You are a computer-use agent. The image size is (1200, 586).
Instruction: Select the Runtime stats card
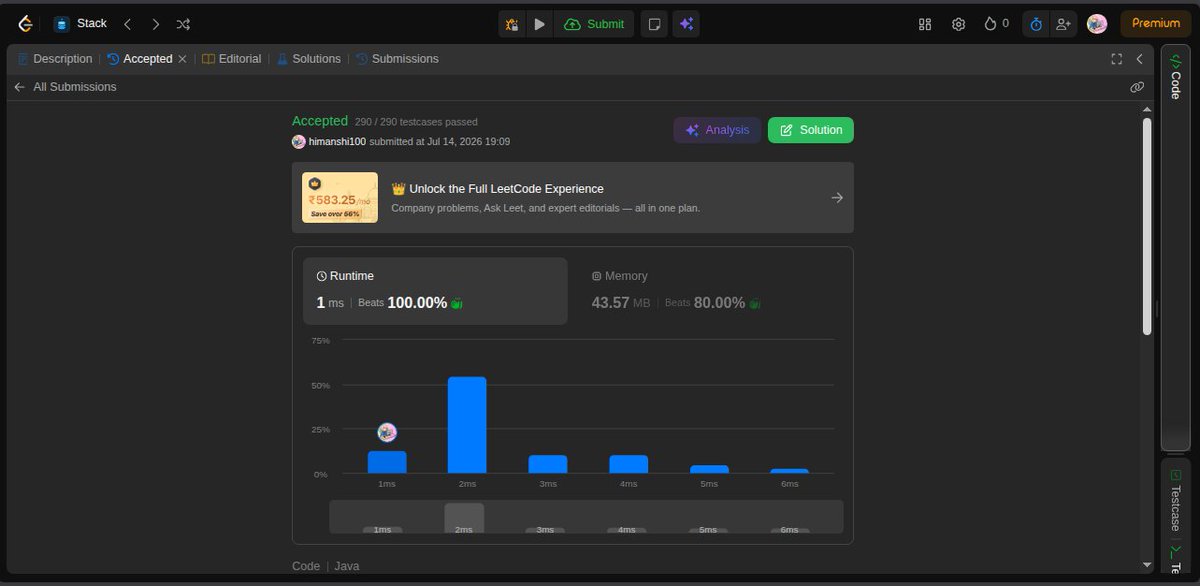(x=435, y=291)
